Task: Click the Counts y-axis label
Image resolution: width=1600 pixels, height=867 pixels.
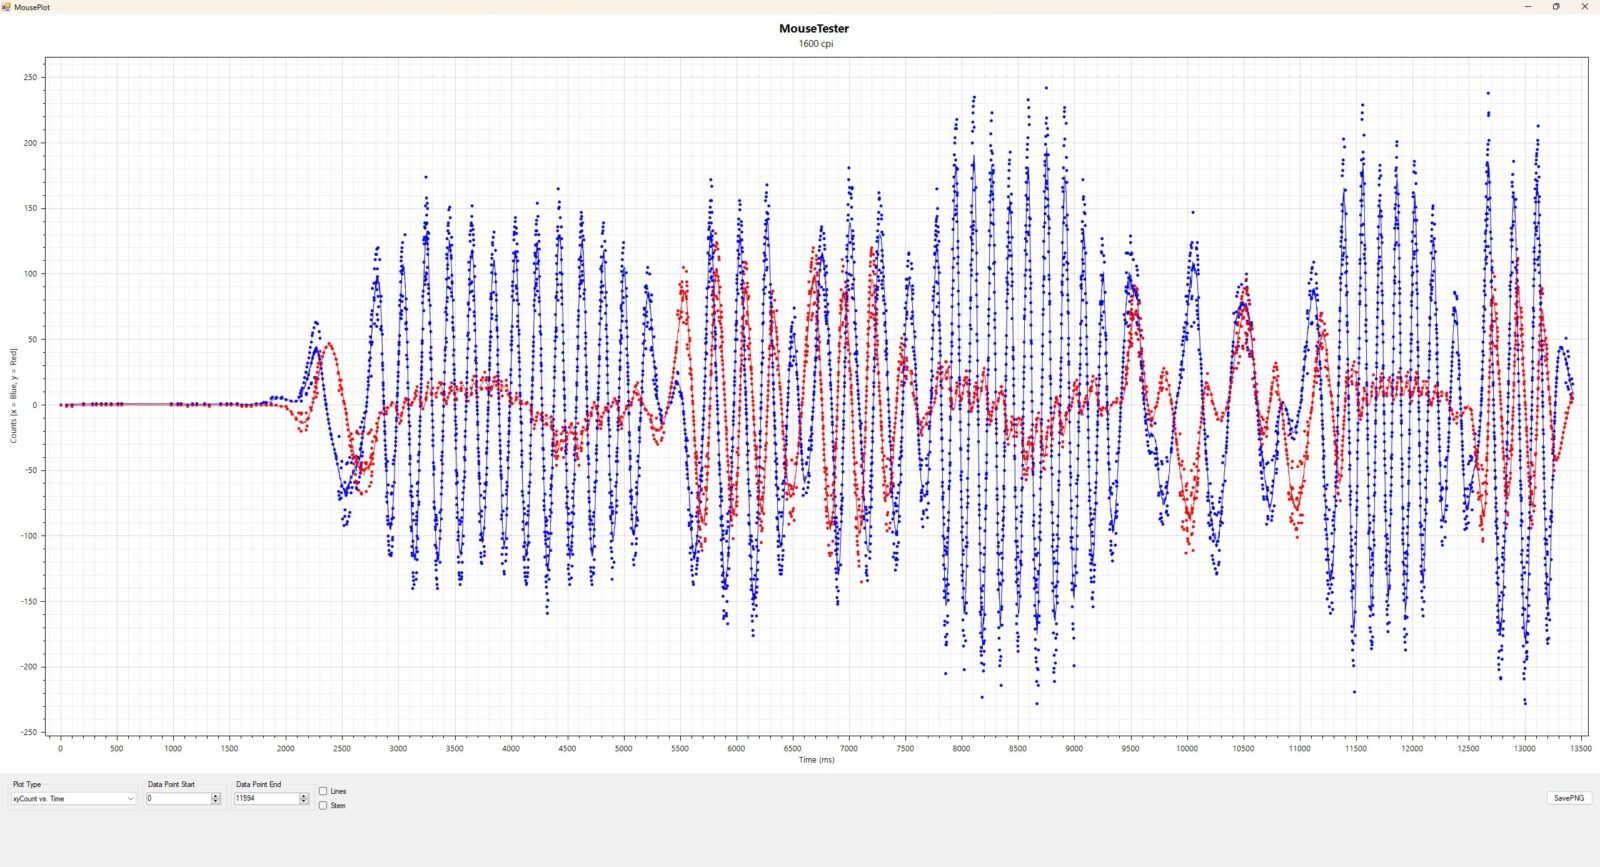Action: [14, 396]
